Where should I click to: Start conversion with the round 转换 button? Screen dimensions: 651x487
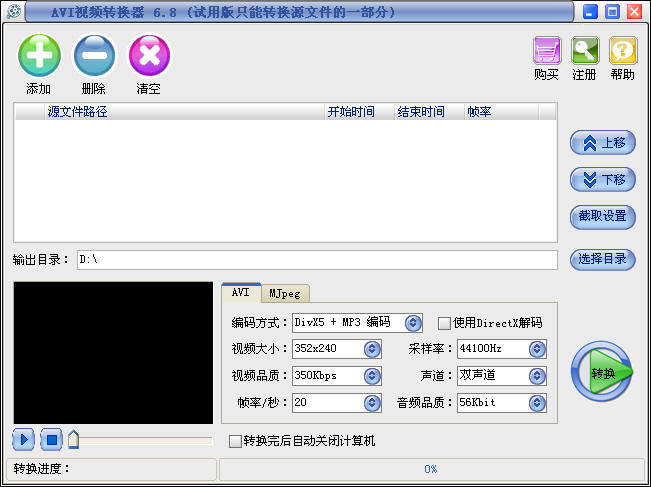click(x=602, y=372)
